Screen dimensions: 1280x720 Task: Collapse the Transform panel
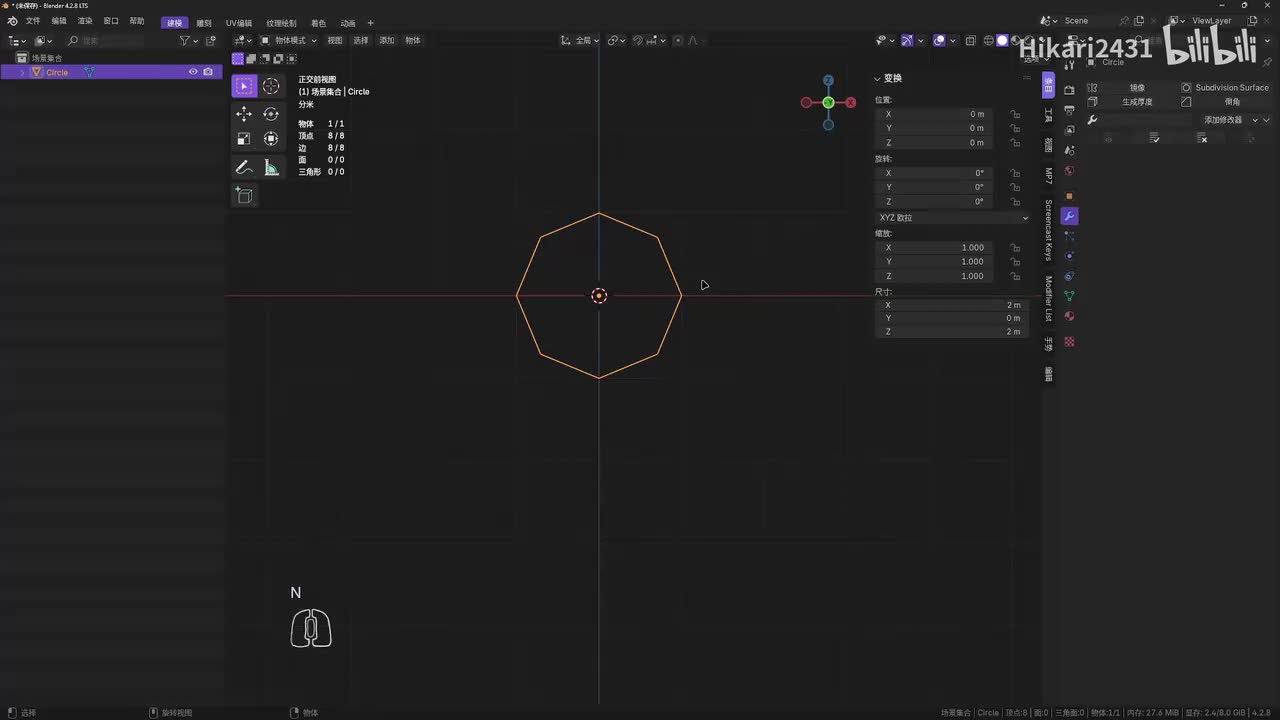pos(877,78)
